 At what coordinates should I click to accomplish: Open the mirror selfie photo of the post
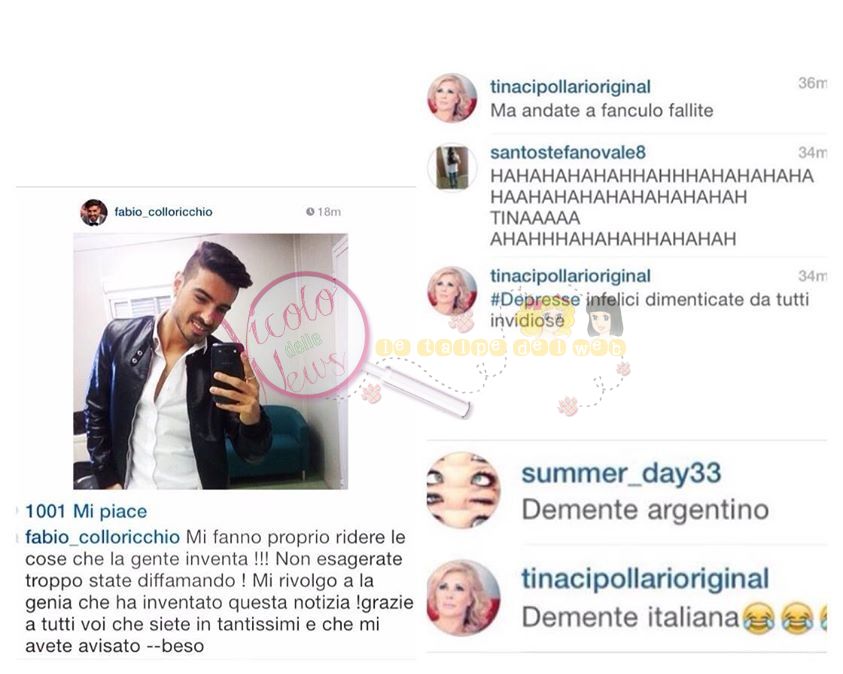pos(211,361)
